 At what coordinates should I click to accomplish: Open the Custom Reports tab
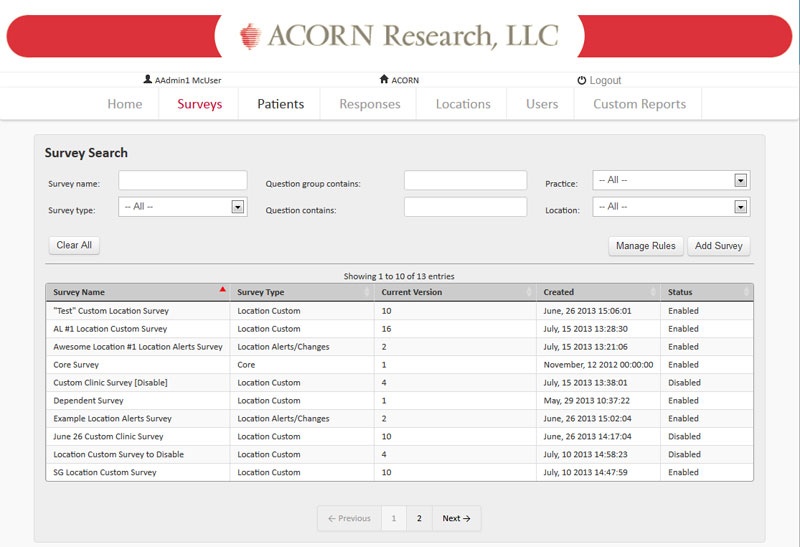pyautogui.click(x=639, y=104)
